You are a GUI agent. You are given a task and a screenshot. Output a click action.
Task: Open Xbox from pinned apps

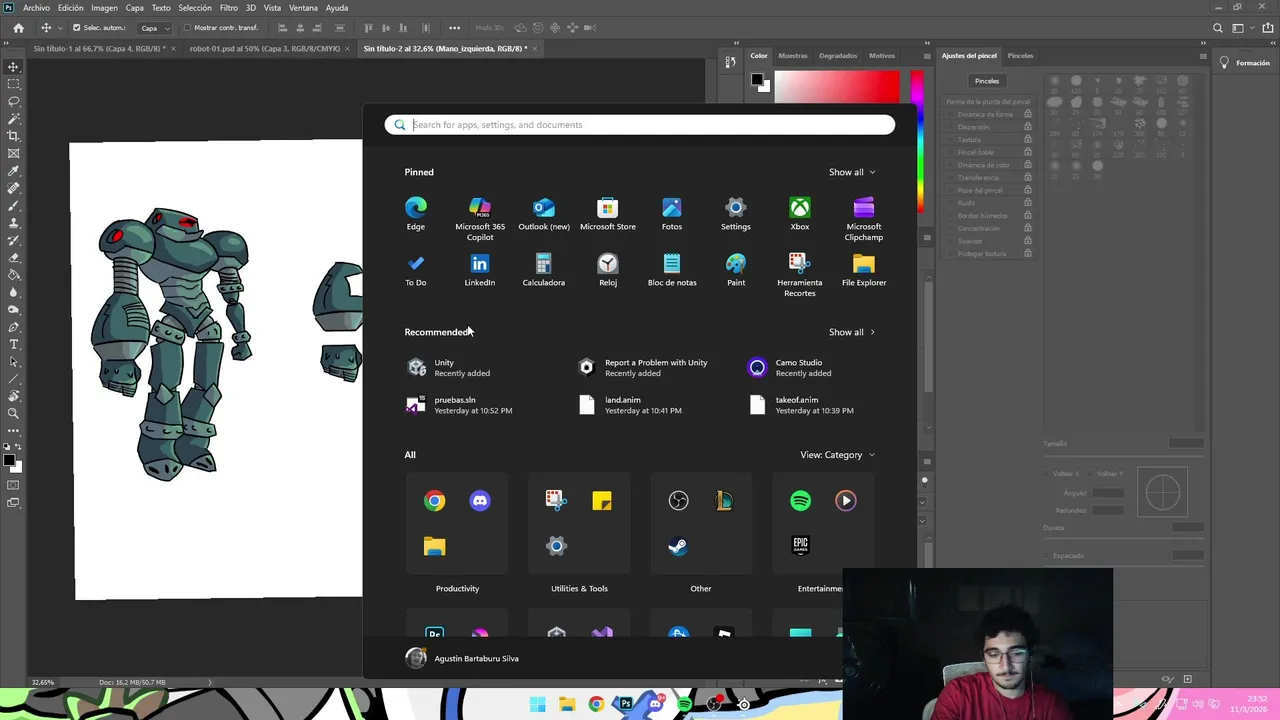[800, 214]
